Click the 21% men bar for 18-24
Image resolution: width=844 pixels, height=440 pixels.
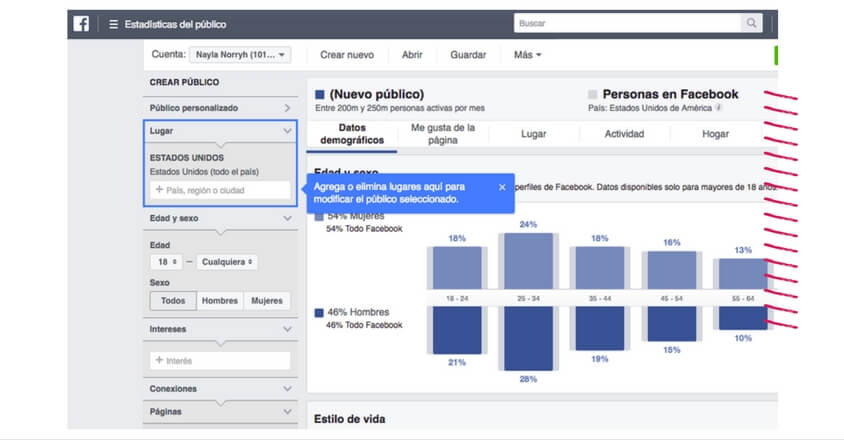click(x=457, y=330)
